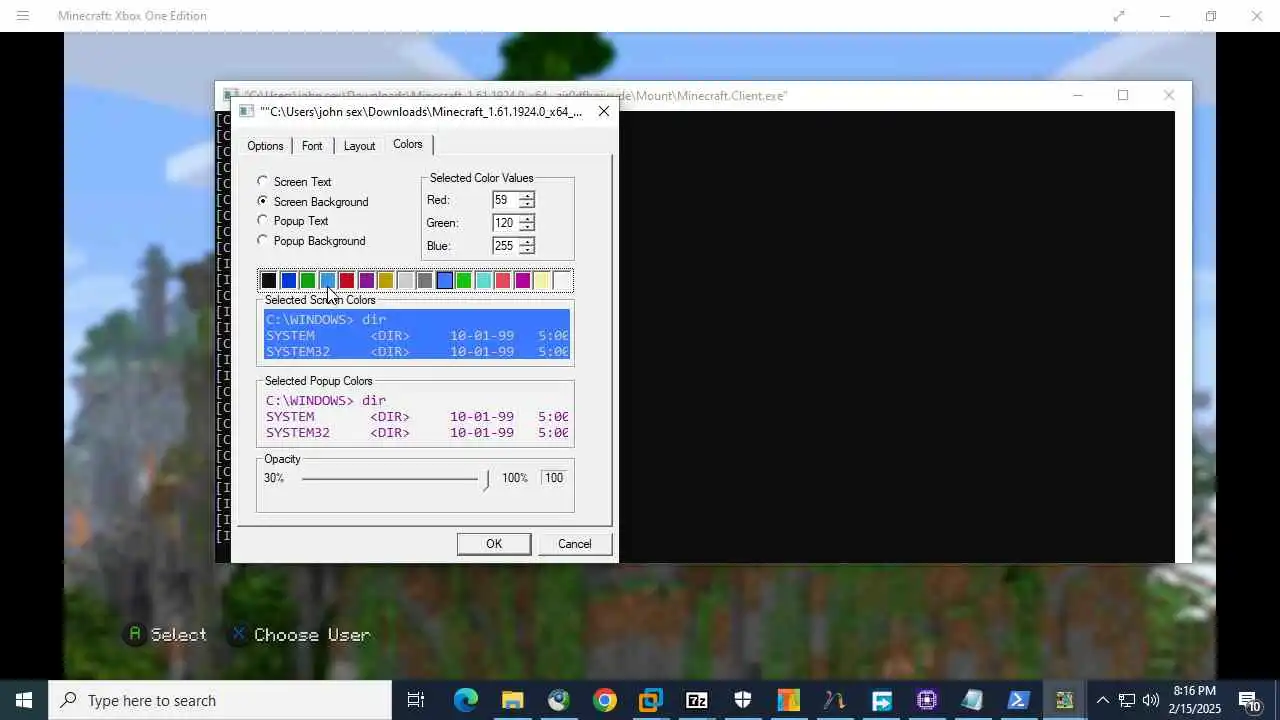Switch to the Font tab
Screen dimensions: 1280x720
click(312, 146)
